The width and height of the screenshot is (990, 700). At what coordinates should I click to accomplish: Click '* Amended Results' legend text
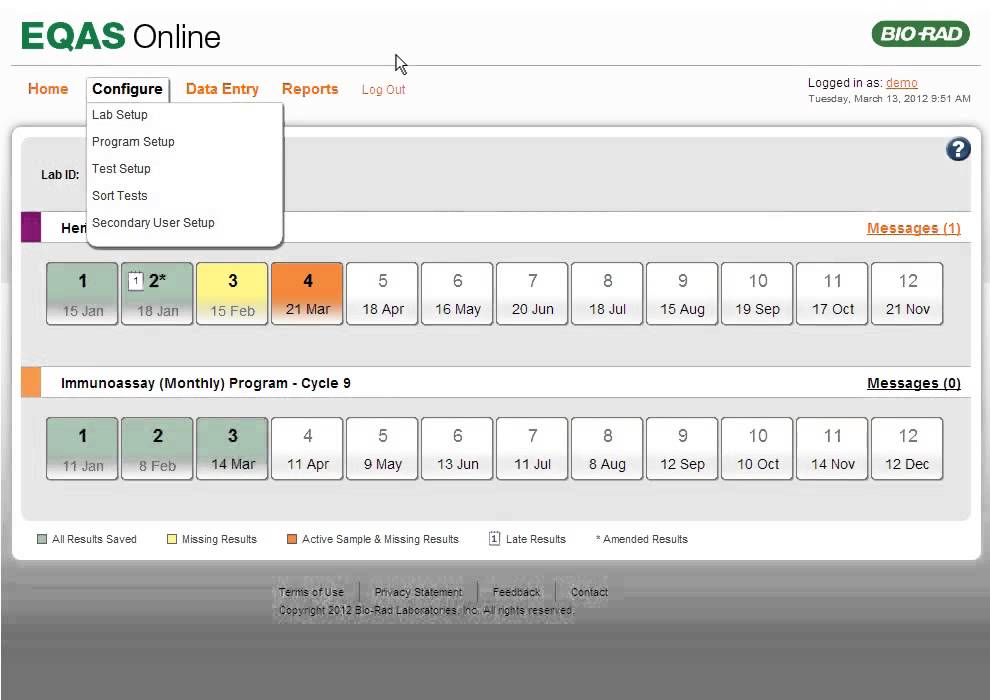coord(641,539)
